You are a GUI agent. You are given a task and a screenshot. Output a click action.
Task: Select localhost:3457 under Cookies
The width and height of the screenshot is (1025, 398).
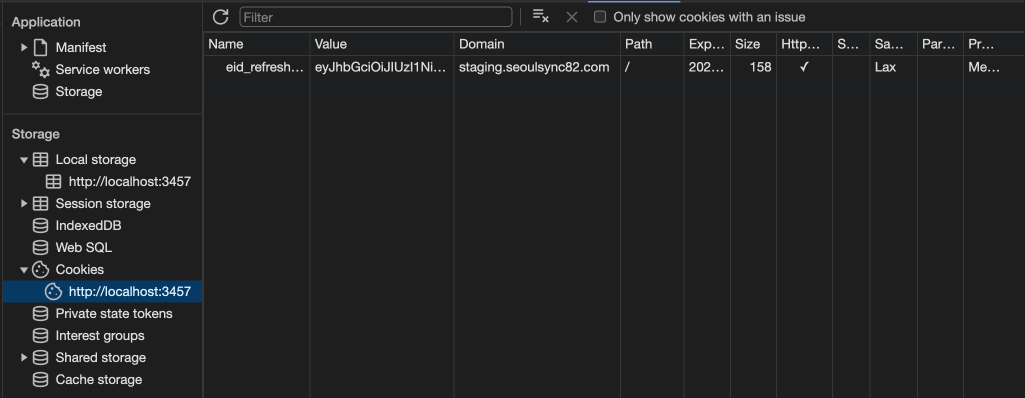(130, 291)
